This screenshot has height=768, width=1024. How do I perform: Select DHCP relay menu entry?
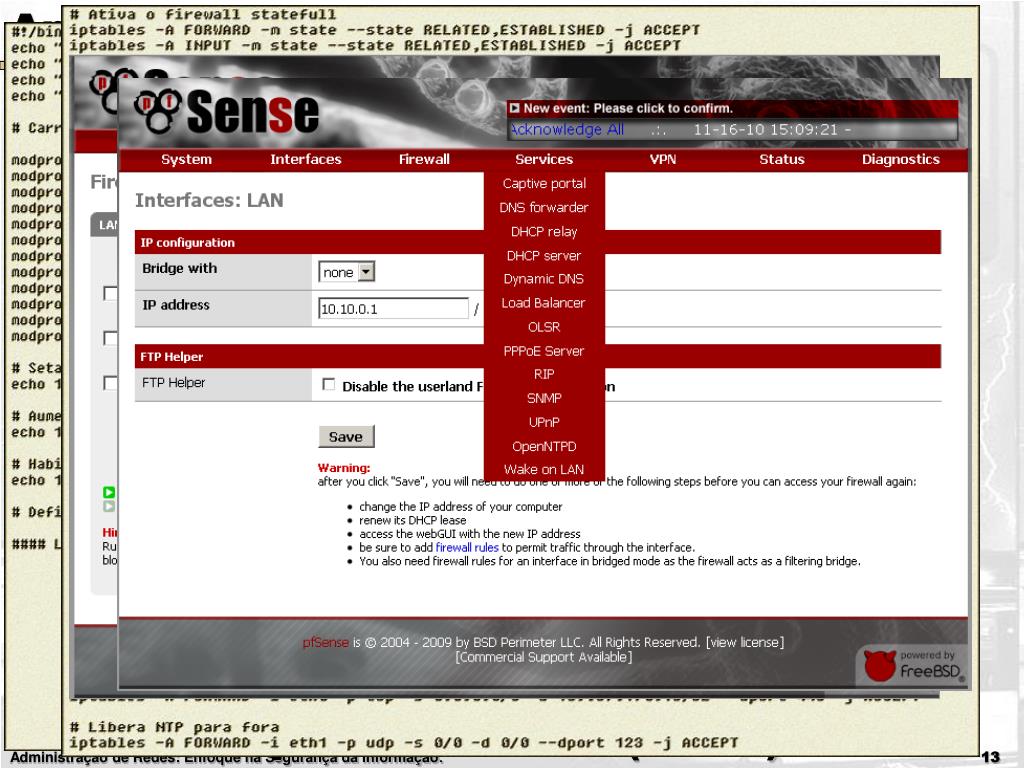544,232
